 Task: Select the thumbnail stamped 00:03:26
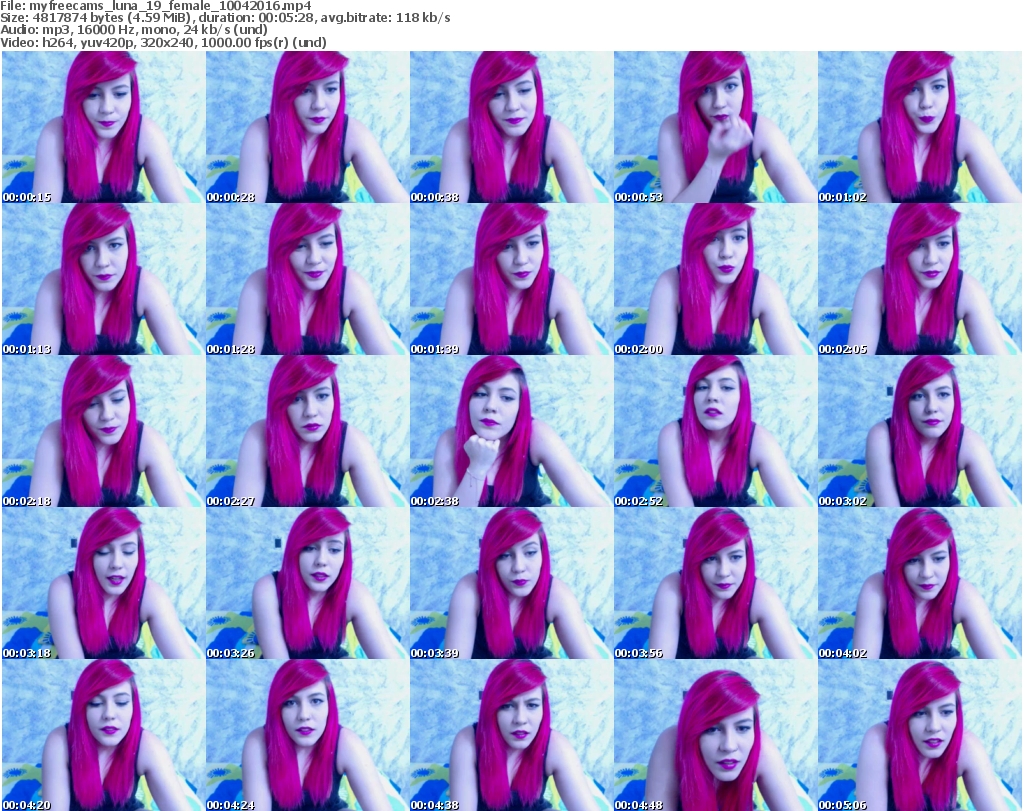[307, 583]
